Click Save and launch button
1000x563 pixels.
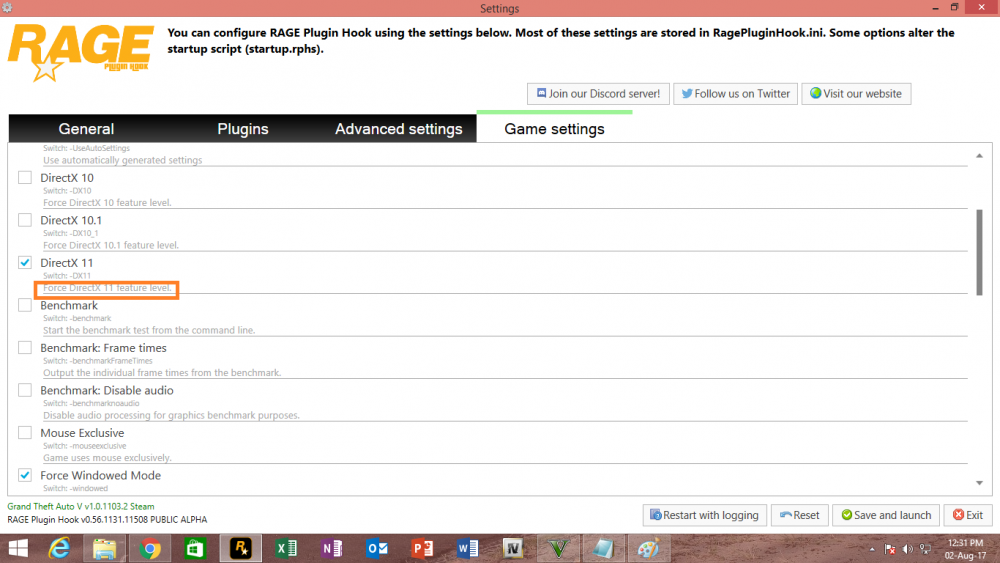pos(886,515)
